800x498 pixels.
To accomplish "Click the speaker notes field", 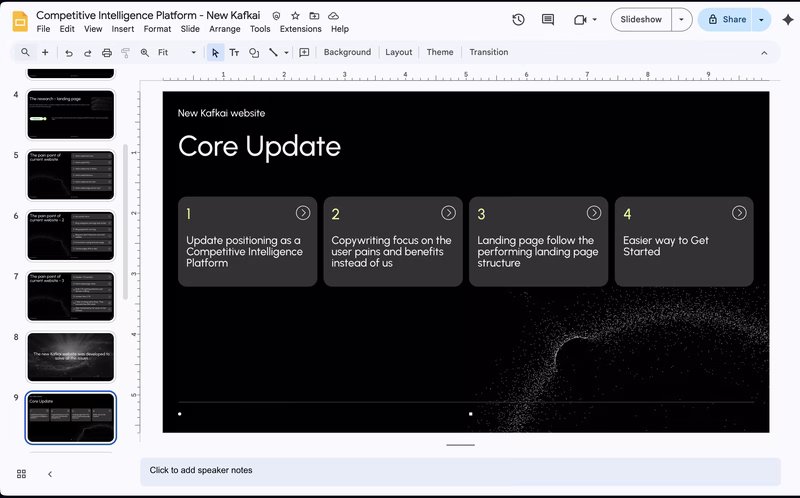I will click(460, 471).
